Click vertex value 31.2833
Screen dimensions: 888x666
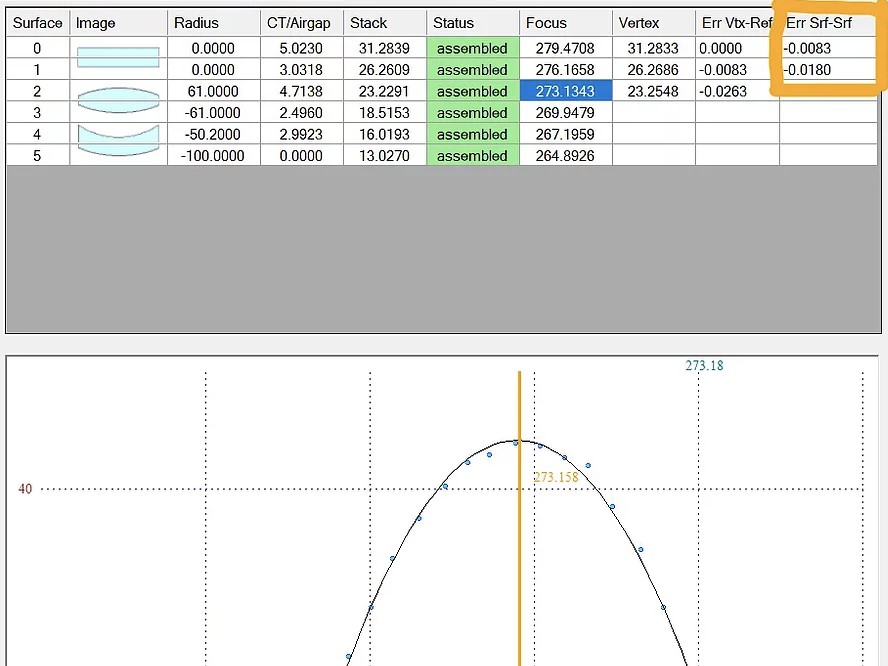click(x=654, y=48)
